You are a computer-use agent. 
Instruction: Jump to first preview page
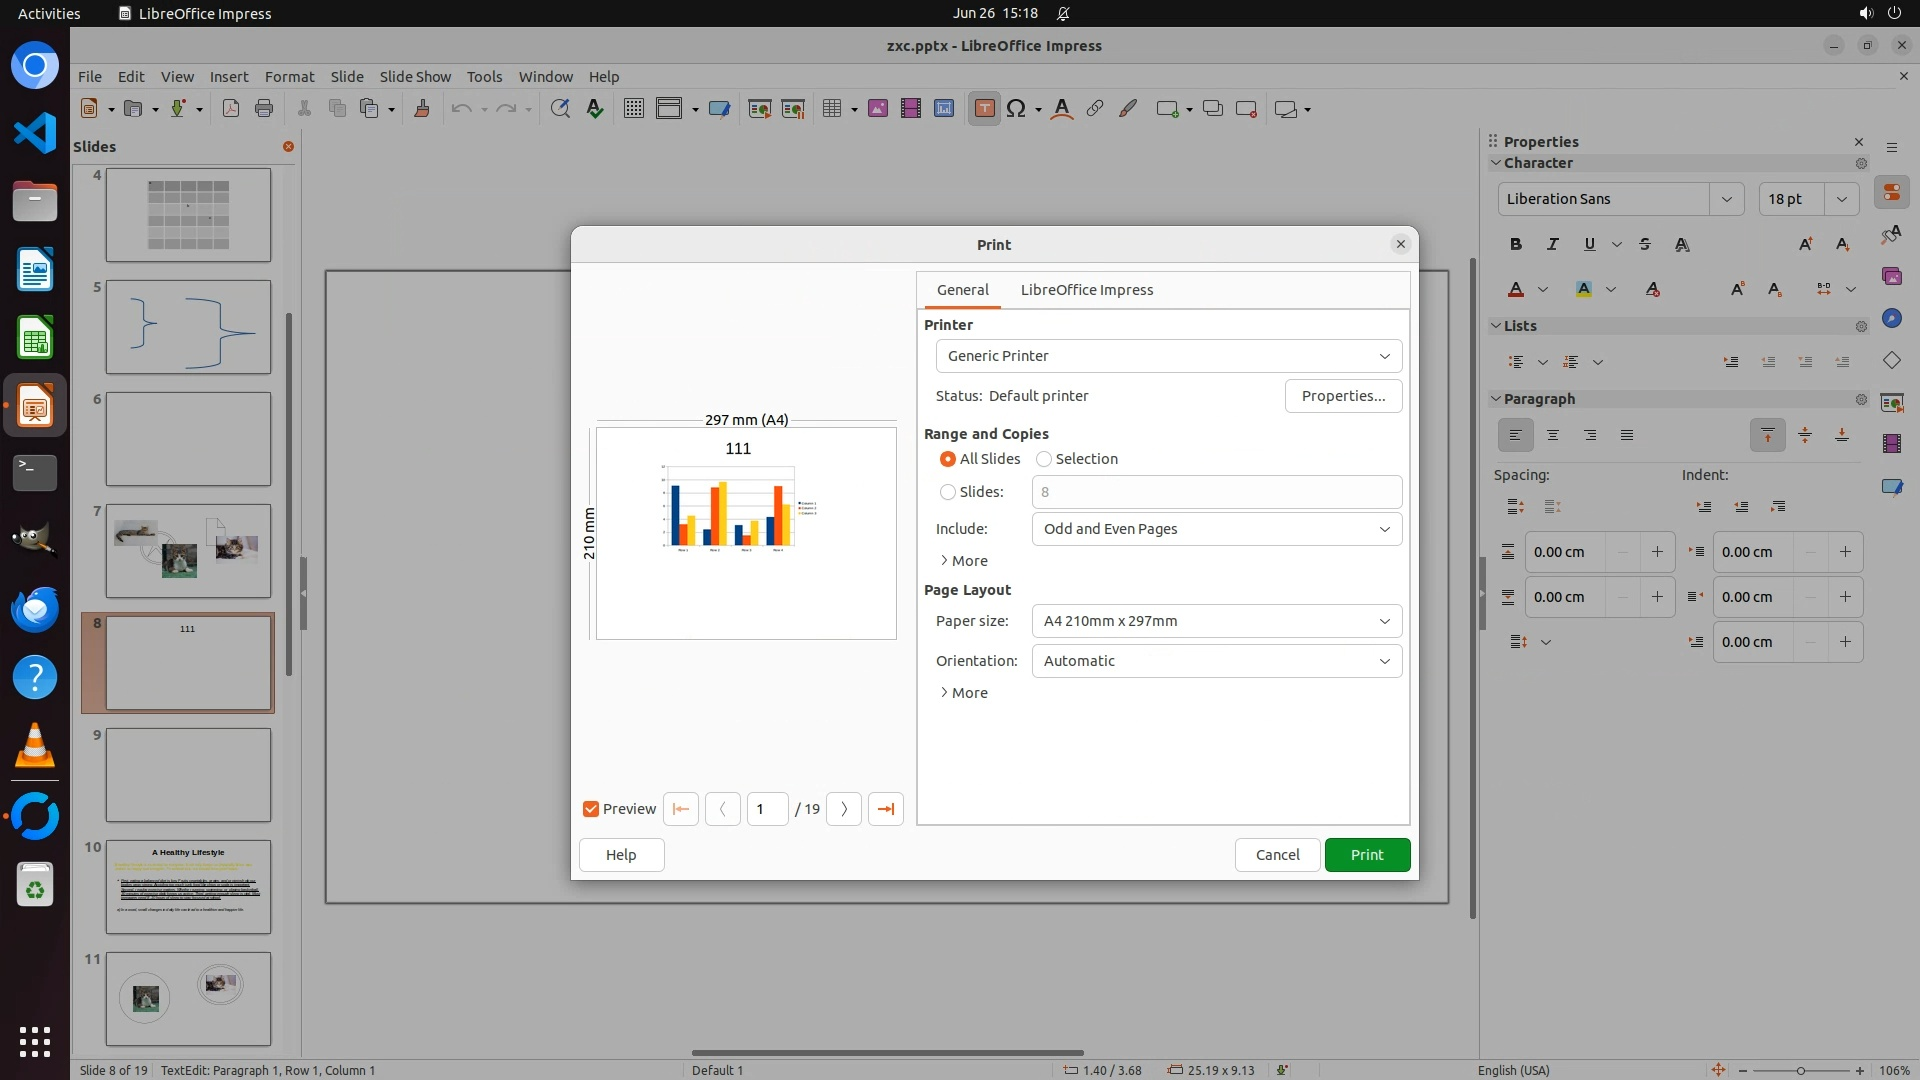point(681,809)
